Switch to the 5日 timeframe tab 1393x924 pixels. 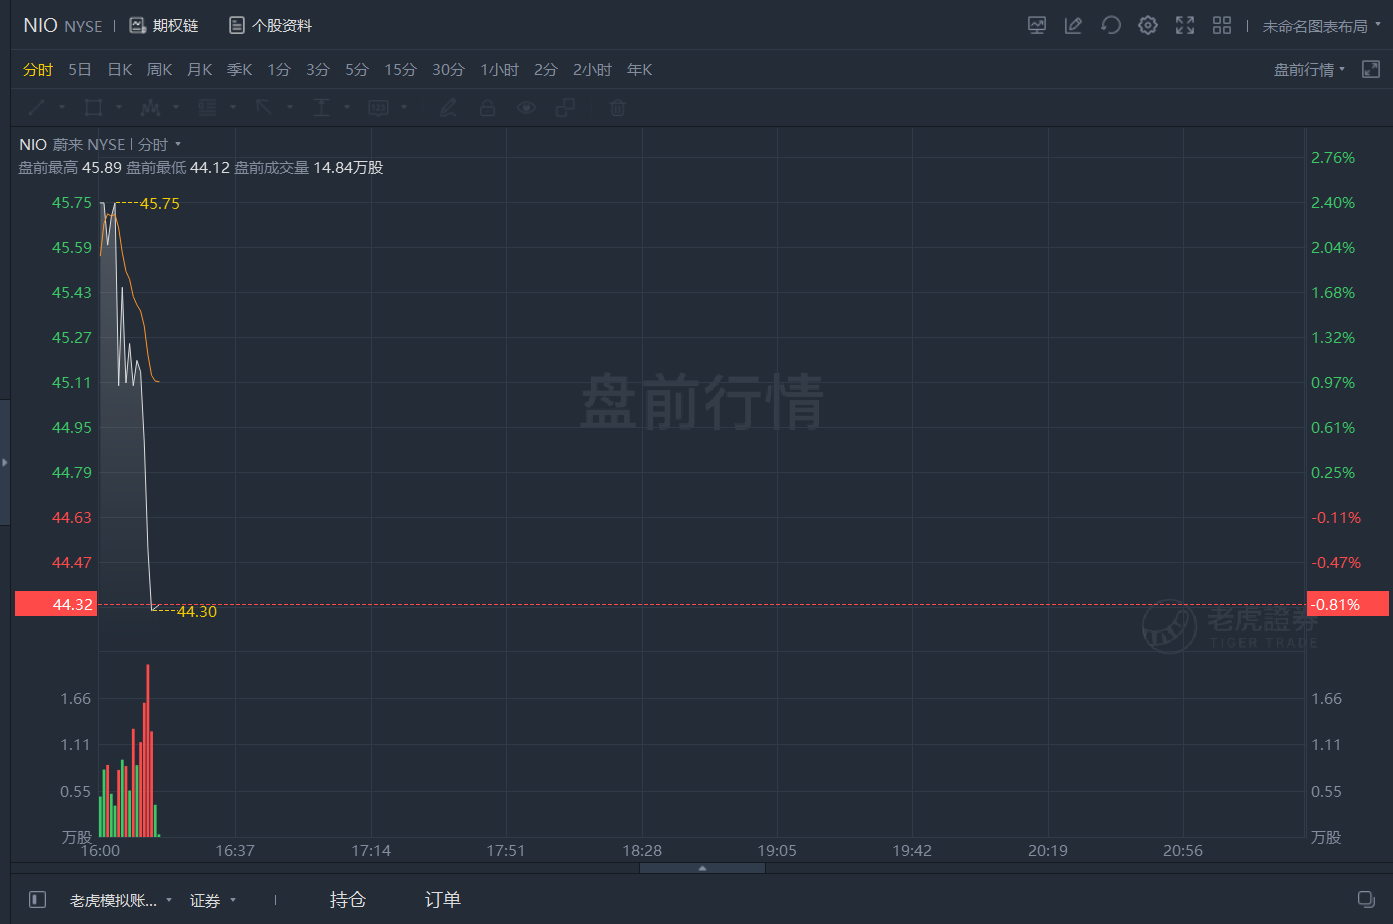(x=80, y=69)
